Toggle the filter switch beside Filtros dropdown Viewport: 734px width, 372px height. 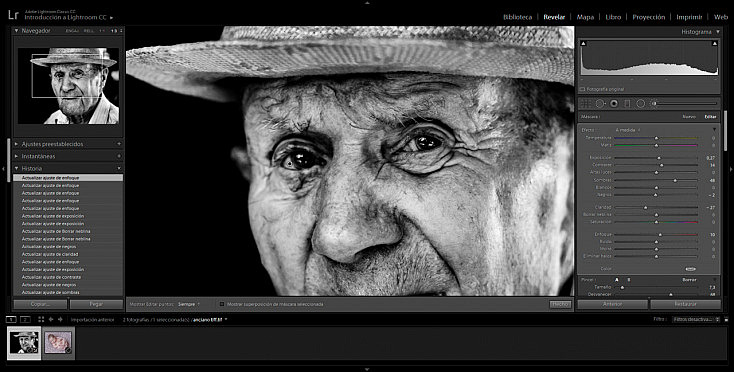coord(726,320)
